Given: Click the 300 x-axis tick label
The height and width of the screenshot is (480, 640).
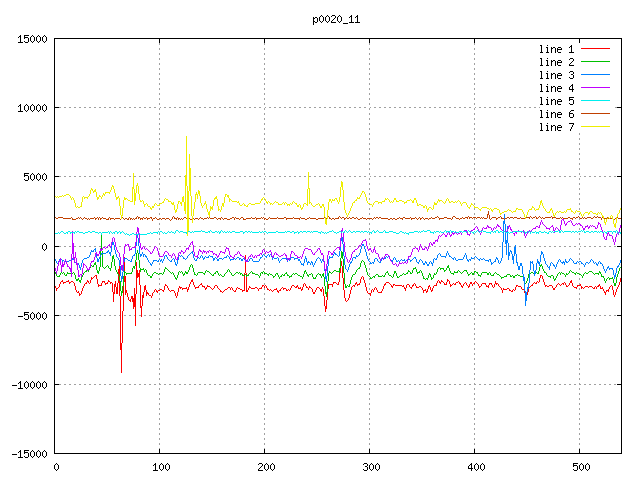Looking at the screenshot, I should [x=370, y=467].
